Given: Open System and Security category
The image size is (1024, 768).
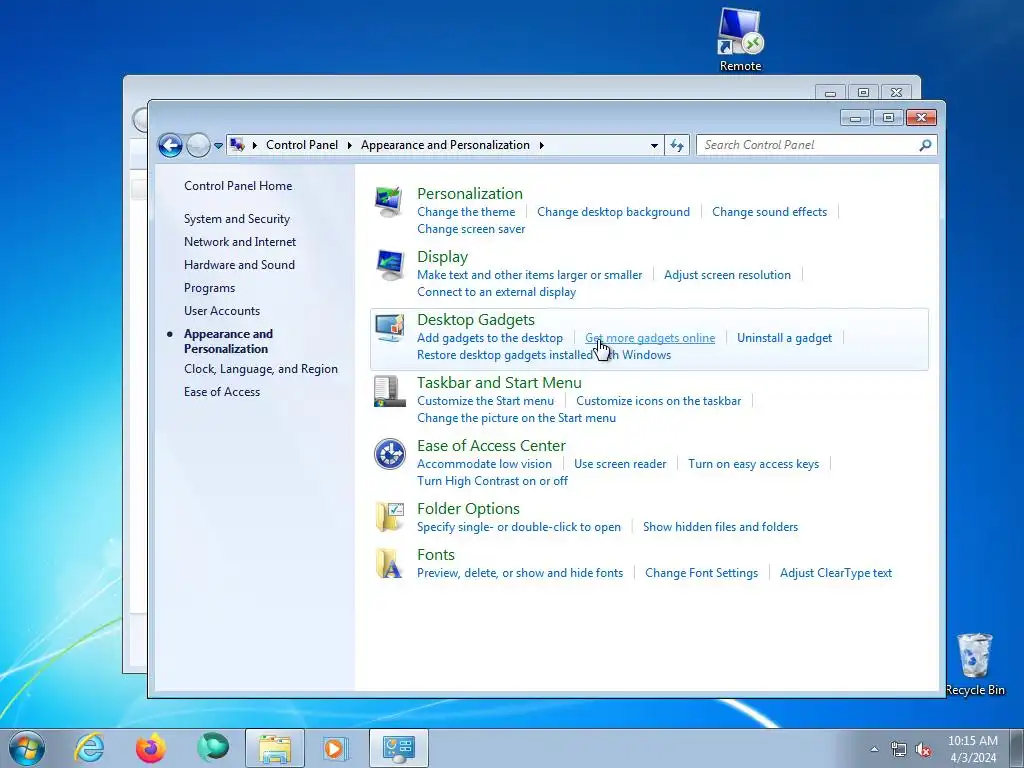Looking at the screenshot, I should (x=236, y=219).
